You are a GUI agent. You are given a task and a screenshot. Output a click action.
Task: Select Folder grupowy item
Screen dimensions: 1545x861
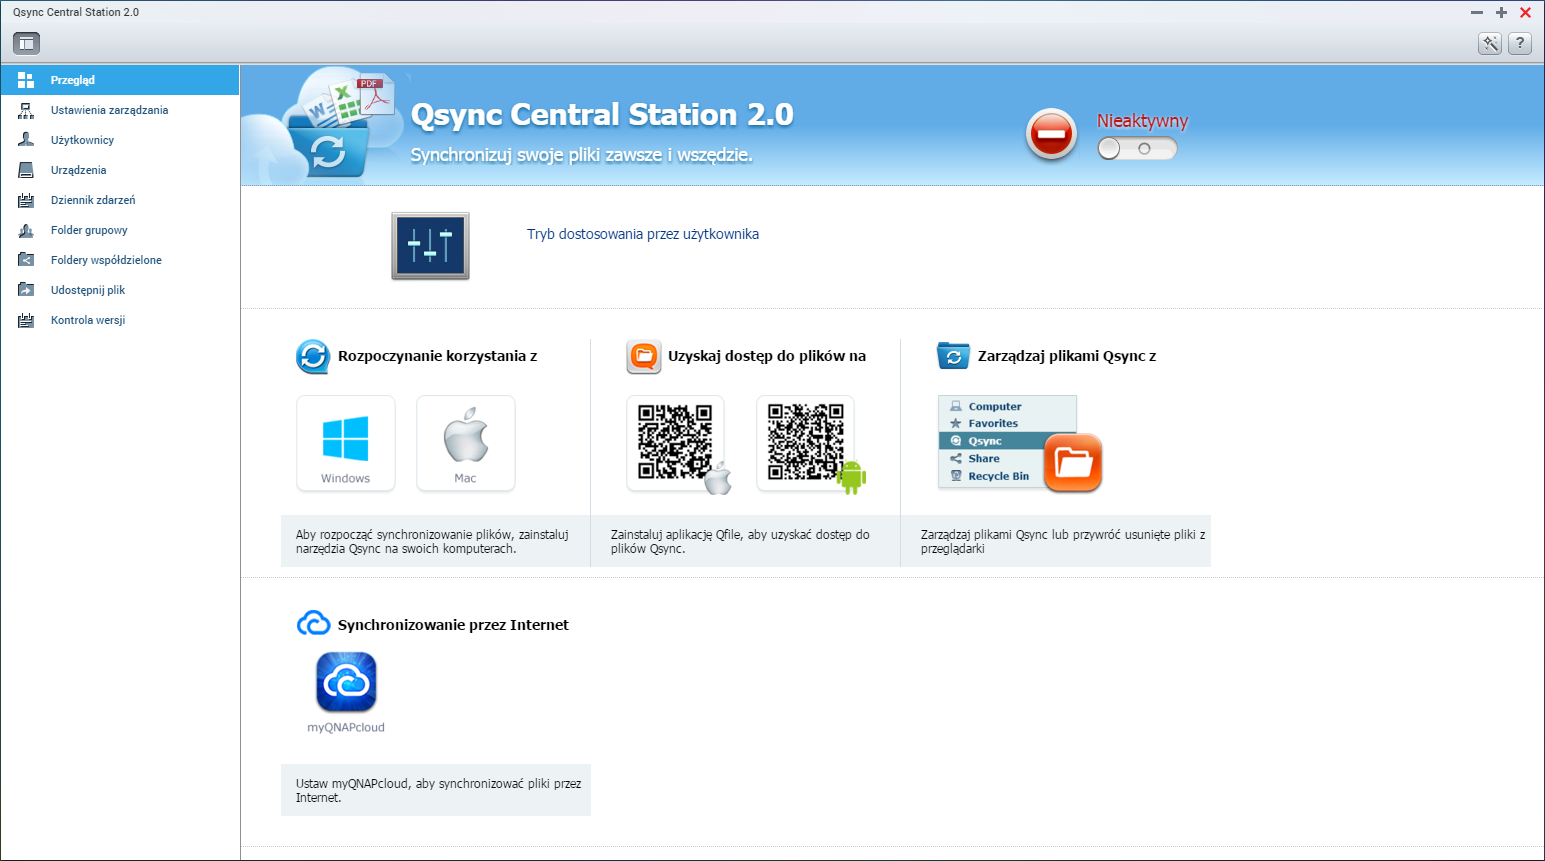(x=120, y=230)
